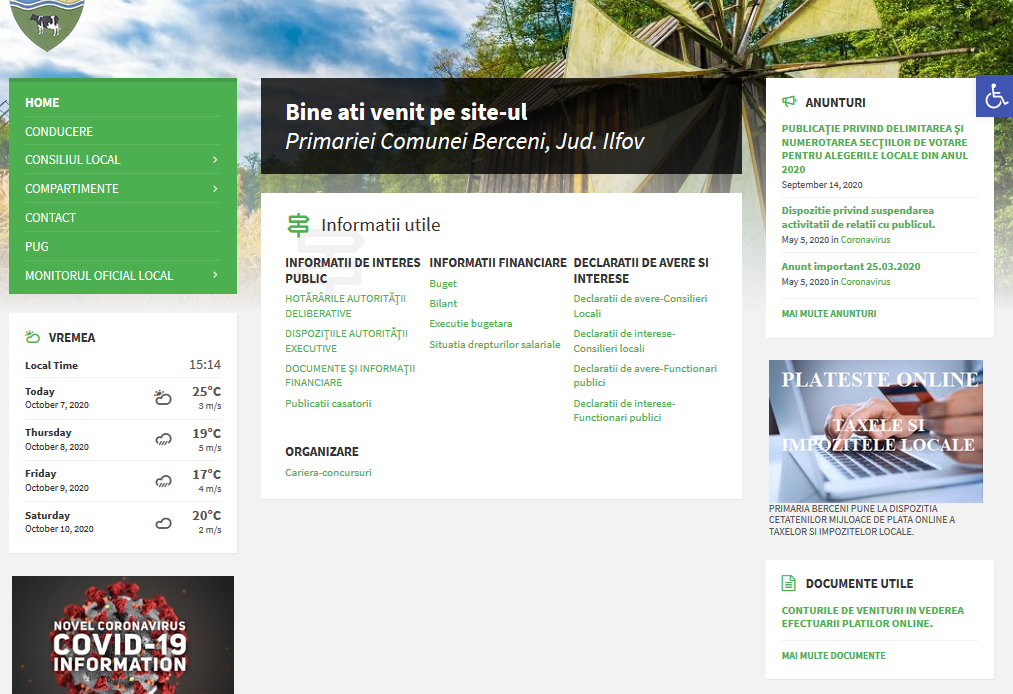This screenshot has height=694, width=1013.
Task: Click the Documente Utile document icon
Action: [x=789, y=583]
